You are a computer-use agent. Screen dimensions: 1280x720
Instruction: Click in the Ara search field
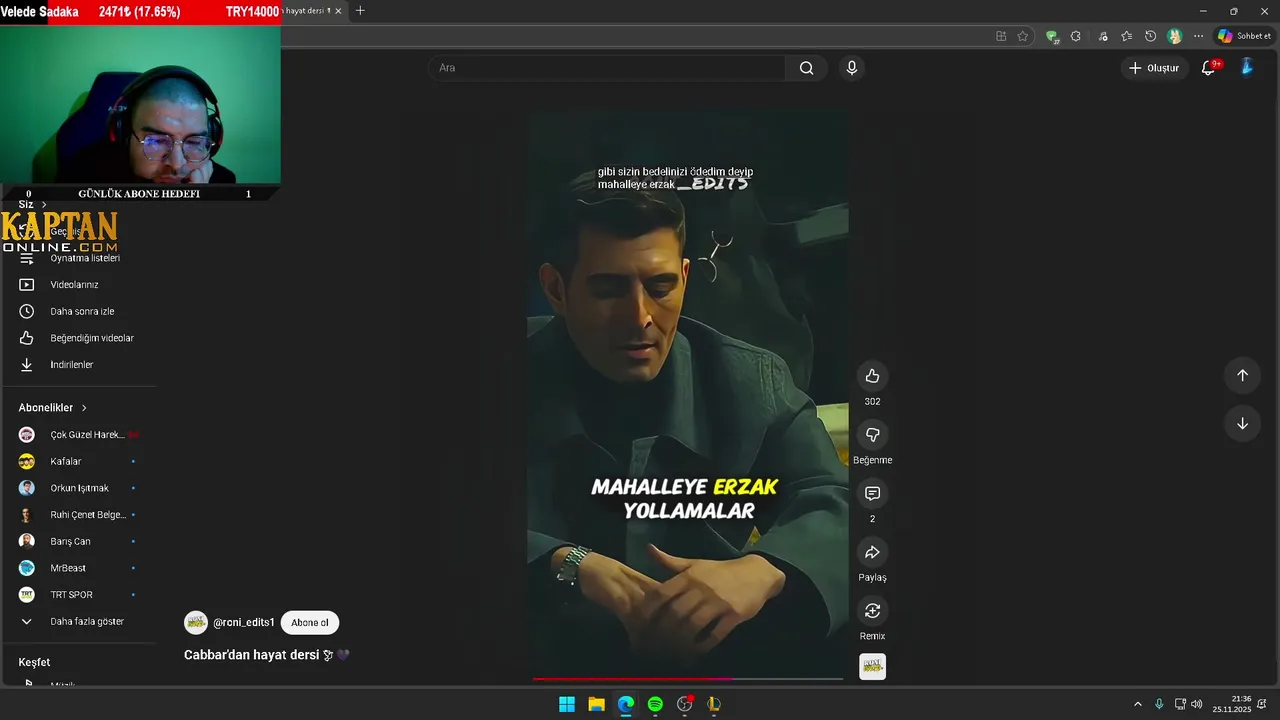608,68
